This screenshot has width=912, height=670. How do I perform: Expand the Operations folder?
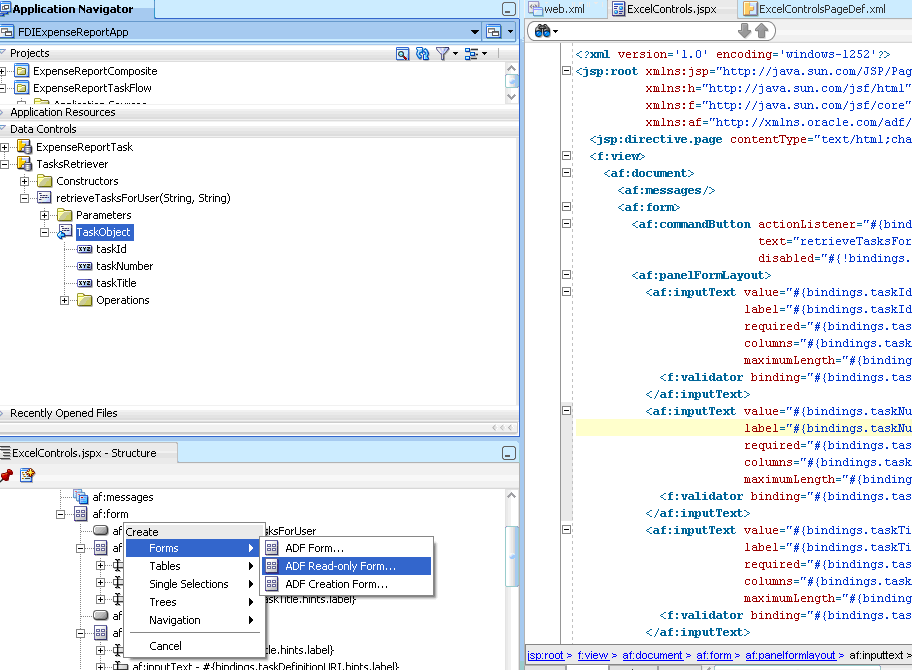tap(65, 300)
